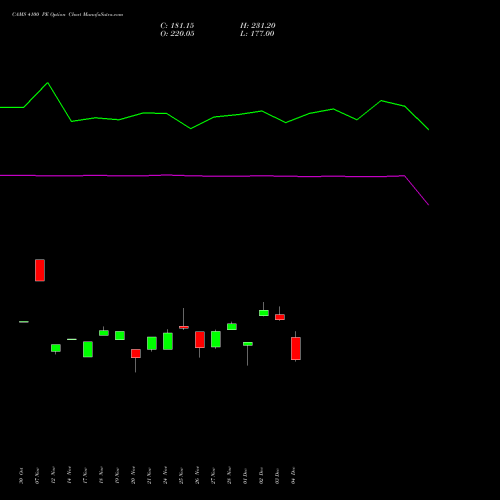Select the open value O: 220.05
This screenshot has width=500, height=500.
pos(177,34)
